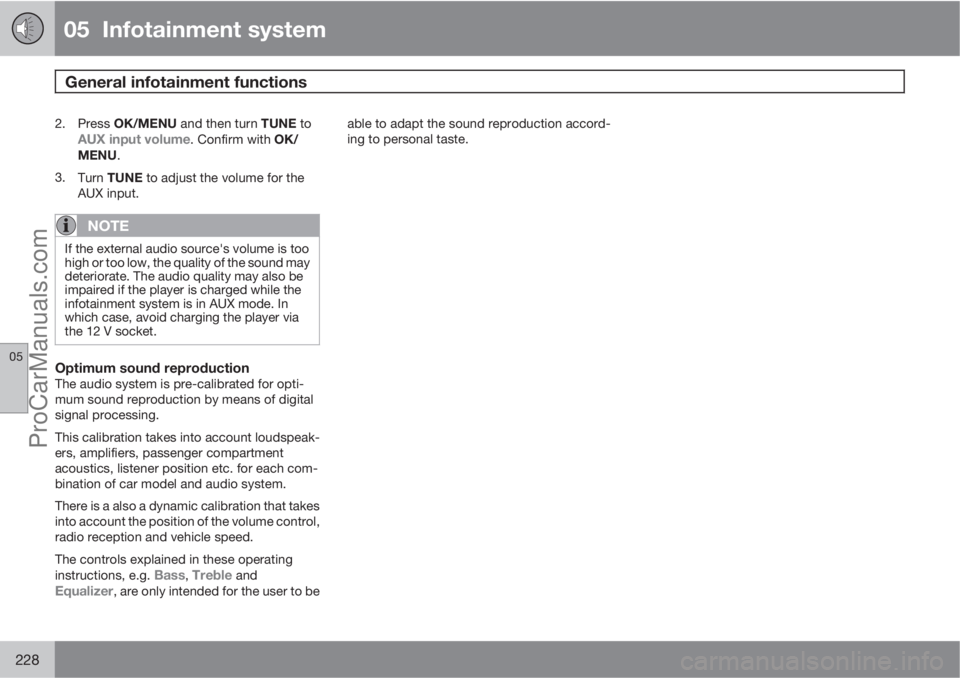The height and width of the screenshot is (678, 960).
Task: Click the bold 'TUNE' in step 3
Action: point(125,178)
